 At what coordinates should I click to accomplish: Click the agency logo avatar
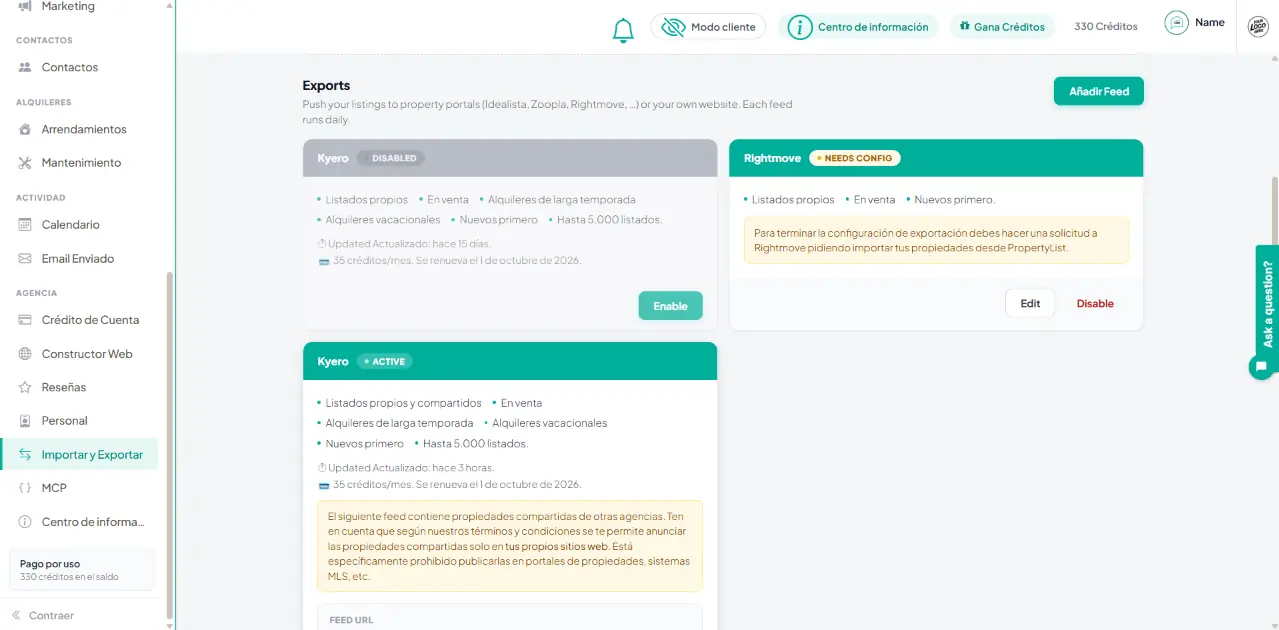1258,27
